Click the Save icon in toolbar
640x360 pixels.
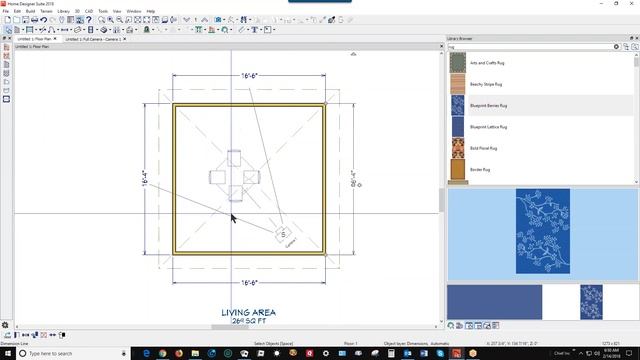(x=25, y=20)
